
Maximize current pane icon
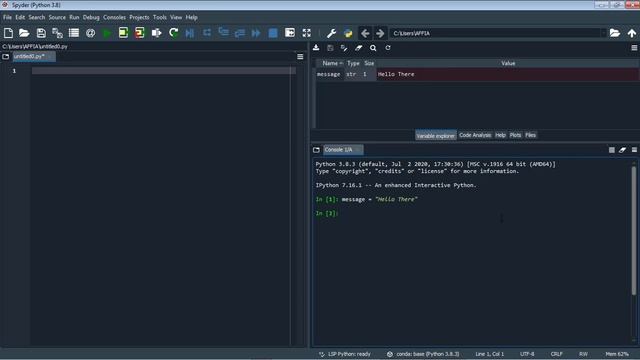tap(290, 33)
